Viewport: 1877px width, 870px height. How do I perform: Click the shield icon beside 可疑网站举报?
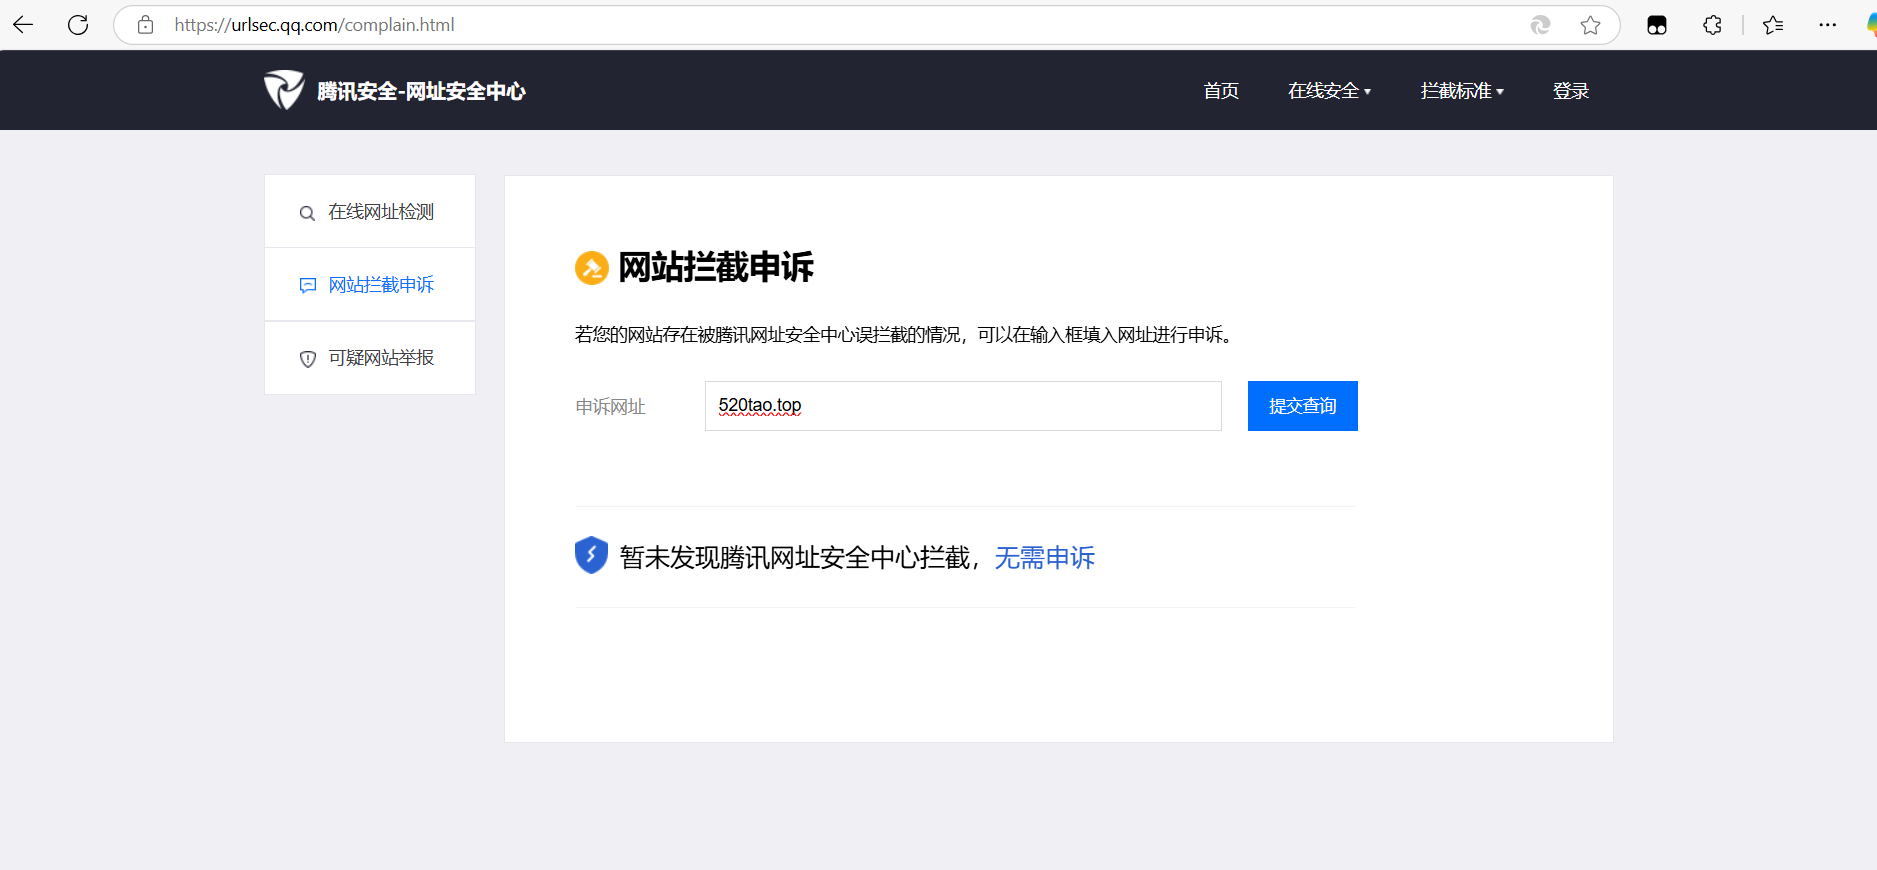pos(307,359)
